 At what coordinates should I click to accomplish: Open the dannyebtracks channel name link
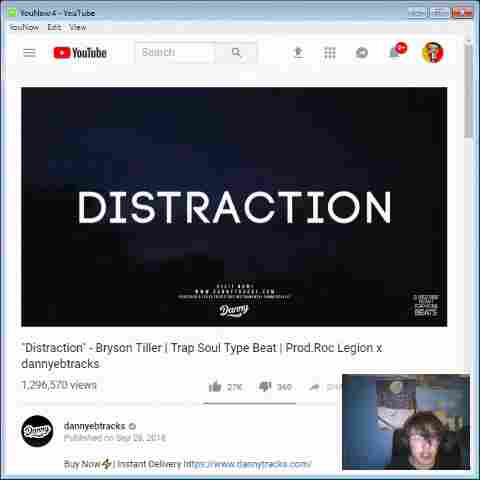tap(94, 426)
